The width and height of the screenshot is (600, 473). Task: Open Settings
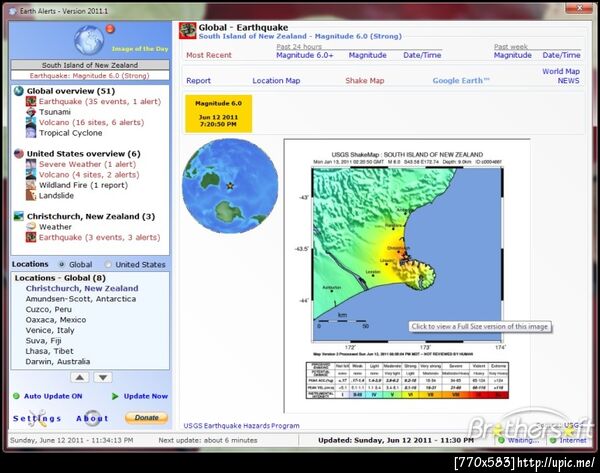(37, 418)
